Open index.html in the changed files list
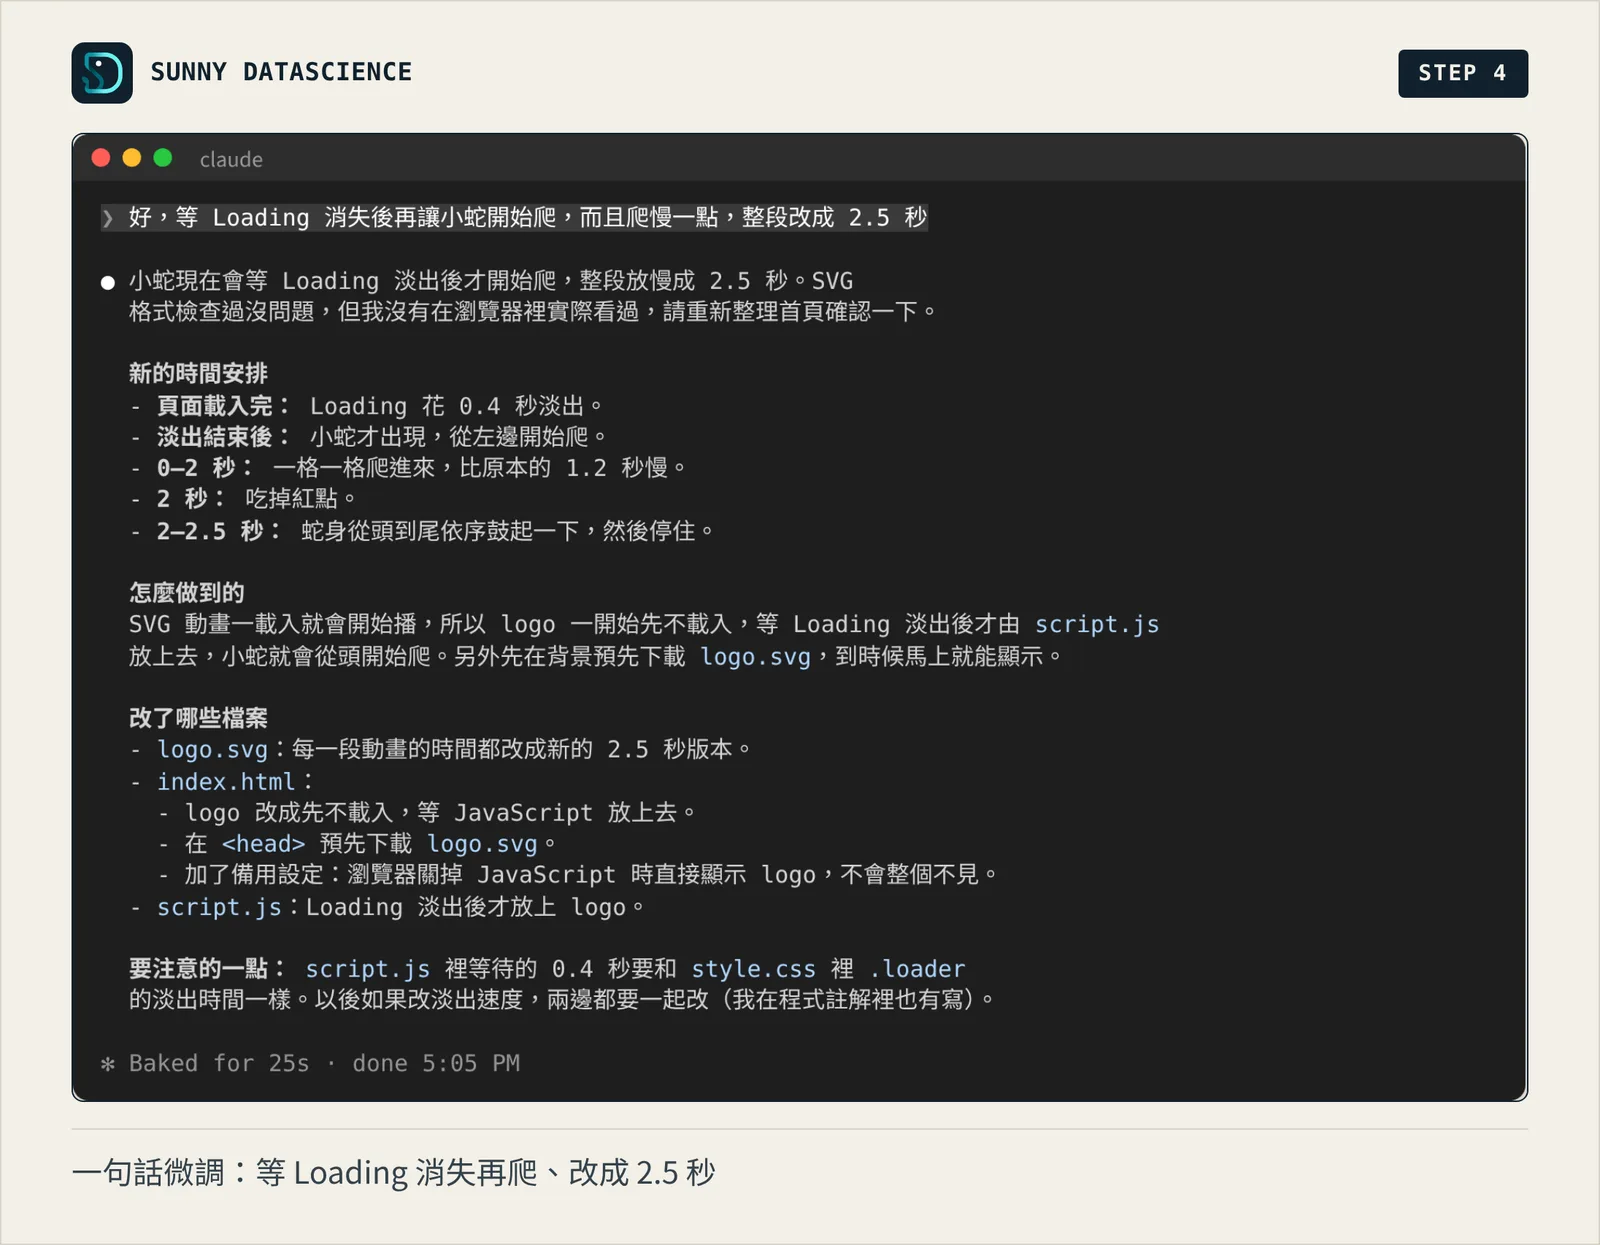This screenshot has height=1245, width=1600. click(x=226, y=782)
